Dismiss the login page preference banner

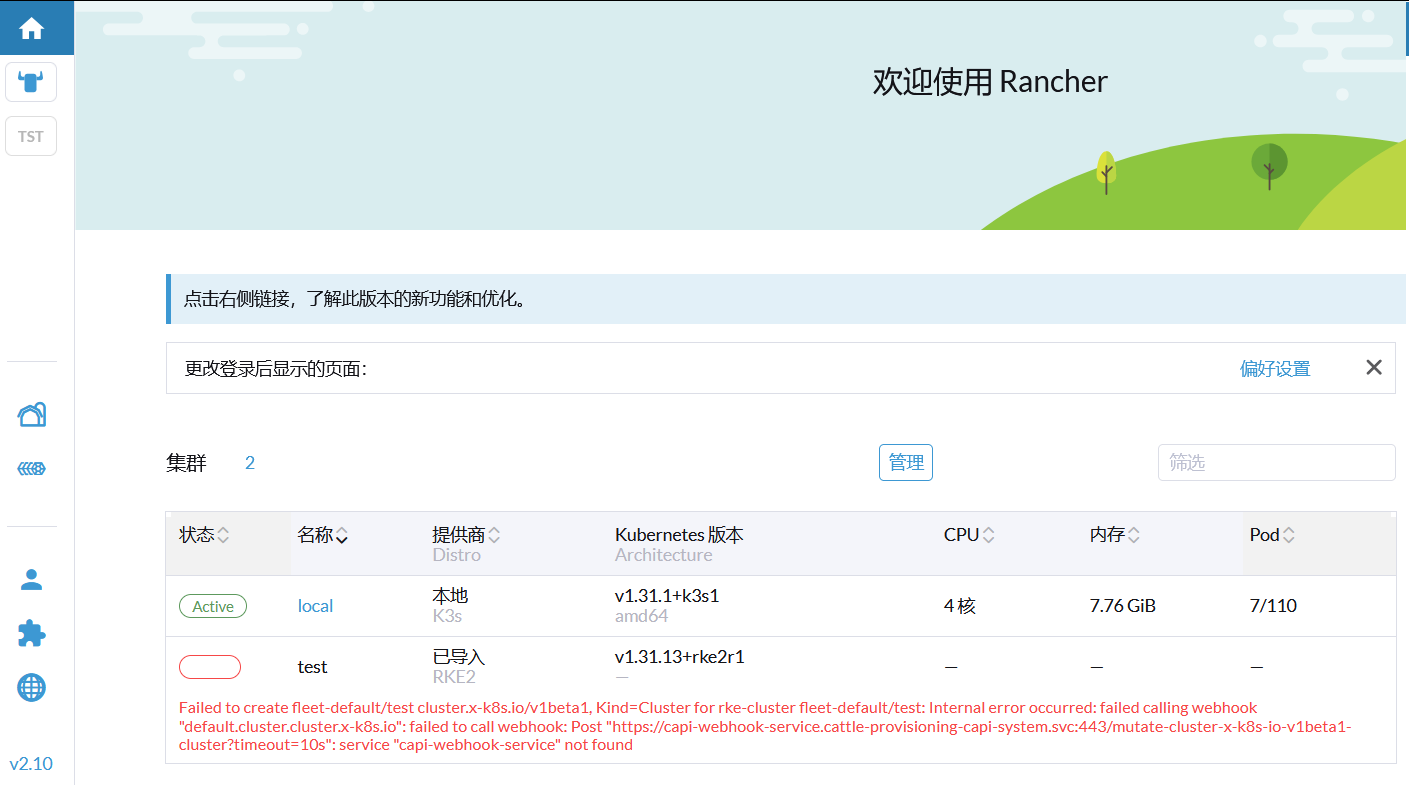coord(1373,368)
